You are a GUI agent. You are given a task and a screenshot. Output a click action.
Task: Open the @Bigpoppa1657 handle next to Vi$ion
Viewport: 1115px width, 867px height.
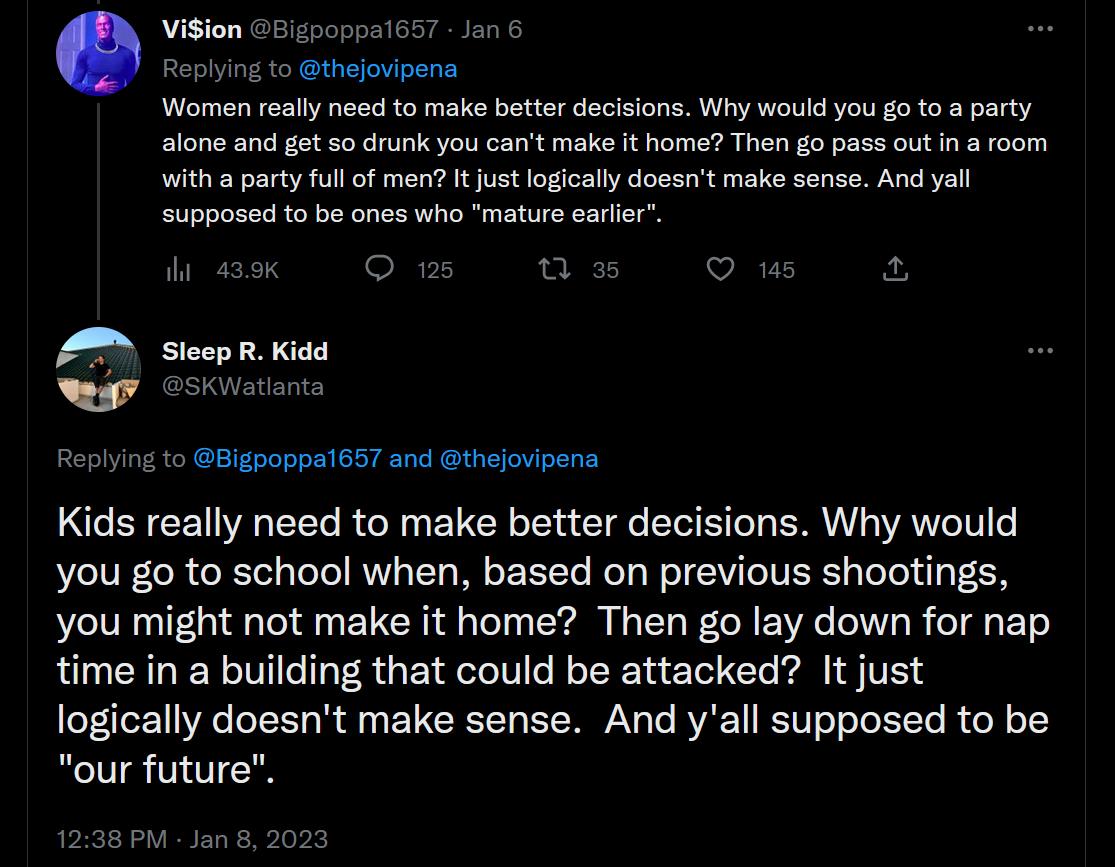point(344,29)
